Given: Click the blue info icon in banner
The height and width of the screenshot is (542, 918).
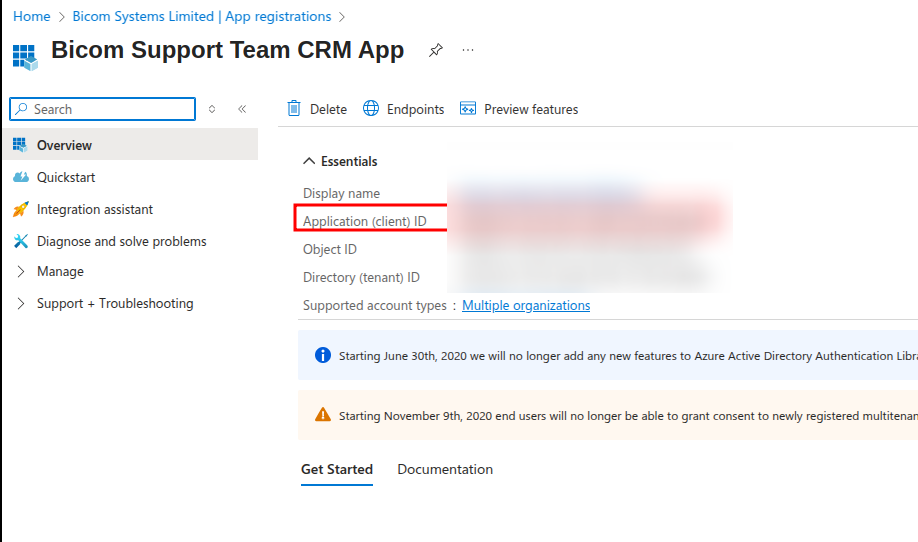Looking at the screenshot, I should coord(323,355).
